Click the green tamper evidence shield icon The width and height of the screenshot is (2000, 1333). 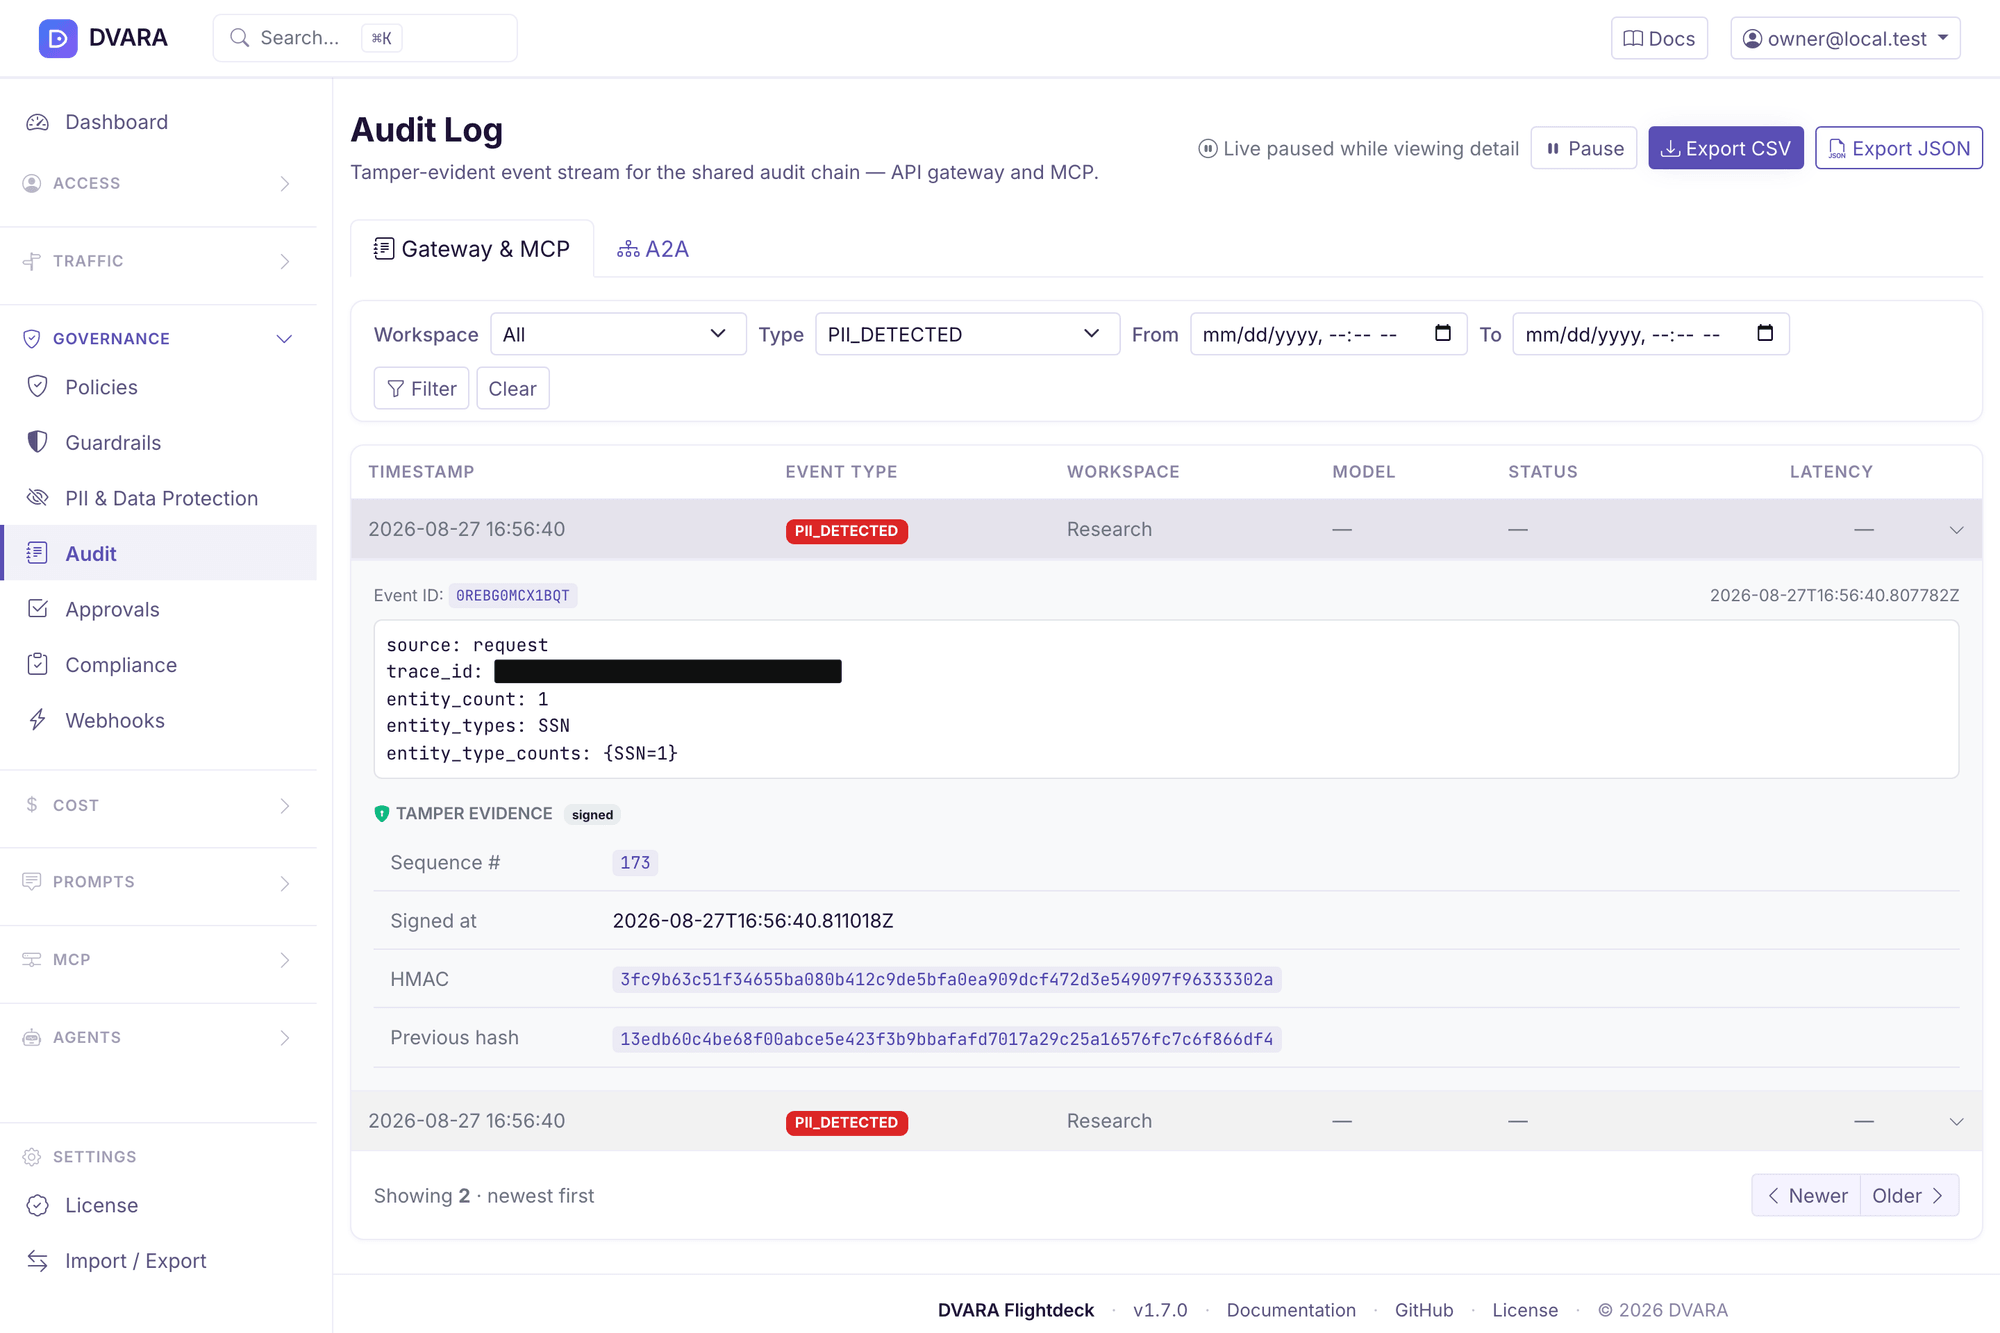click(382, 814)
